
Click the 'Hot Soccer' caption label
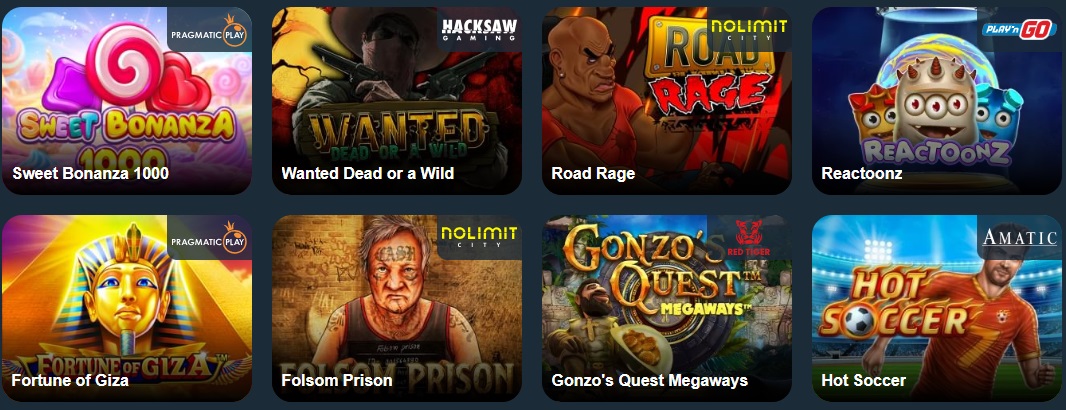863,380
